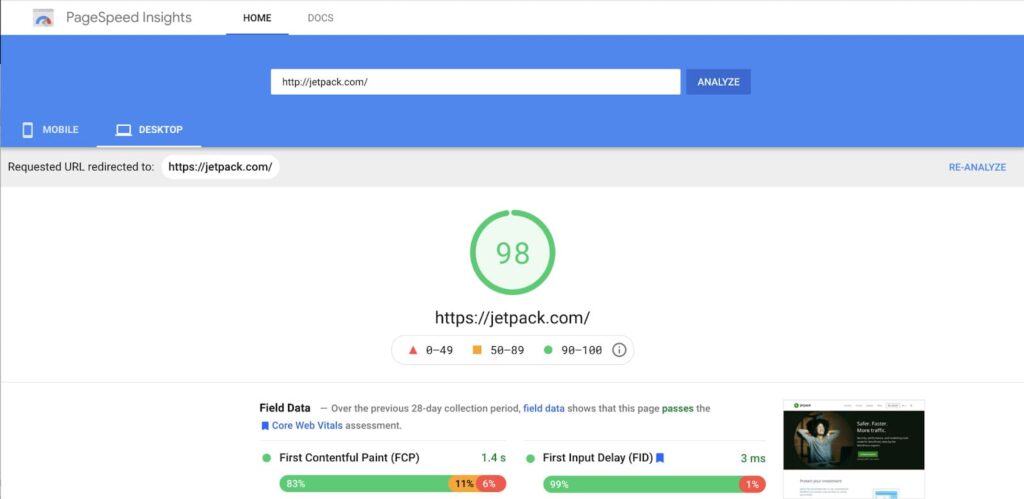Click the Field Data heading
Image resolution: width=1024 pixels, height=499 pixels.
pyautogui.click(x=285, y=408)
